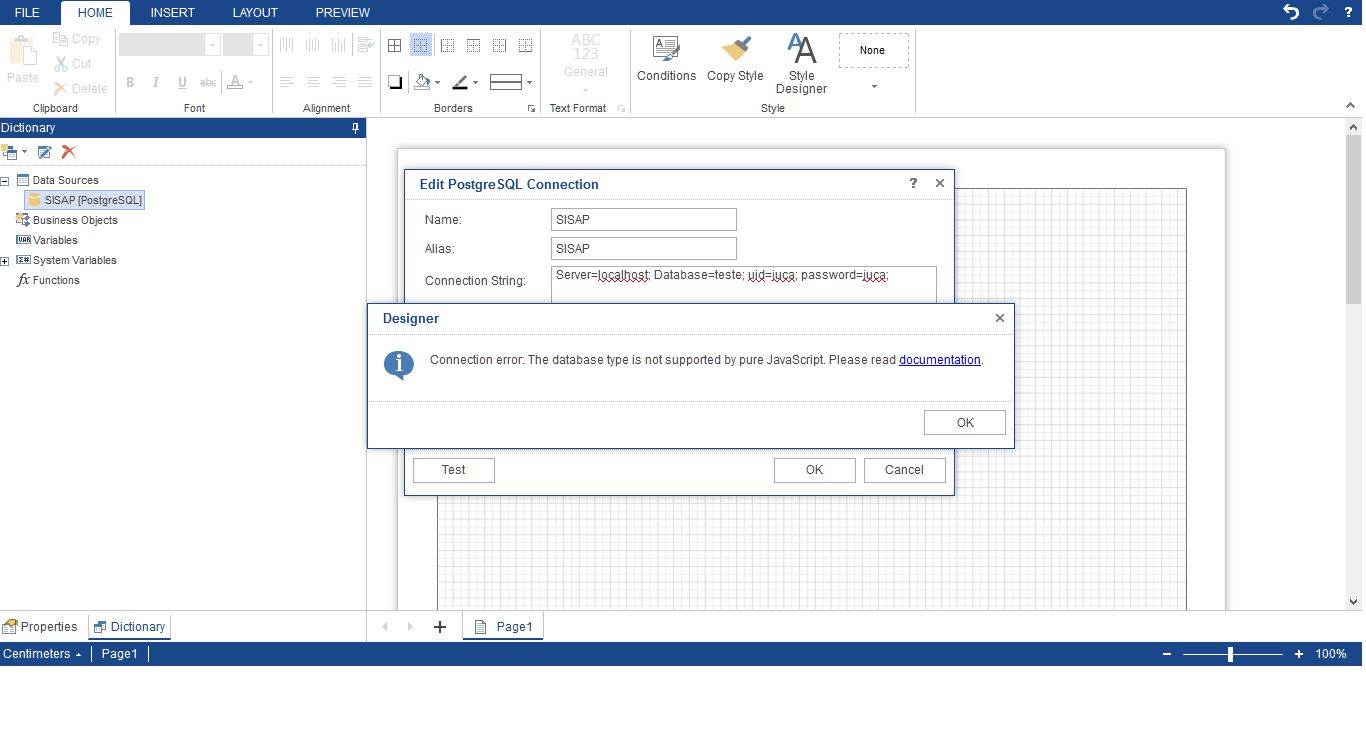Click the Edit icon in Dictionary toolbar

[x=44, y=152]
